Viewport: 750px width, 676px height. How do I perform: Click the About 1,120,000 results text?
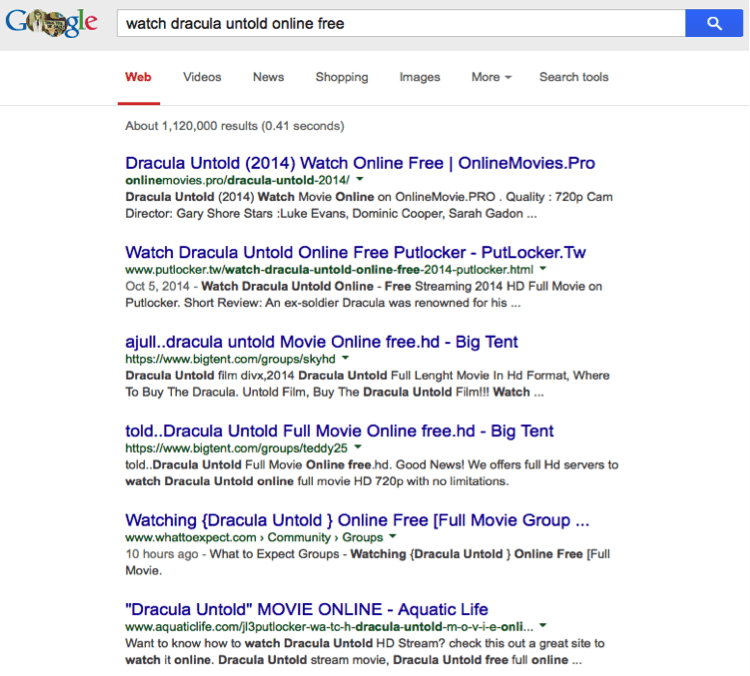click(234, 126)
